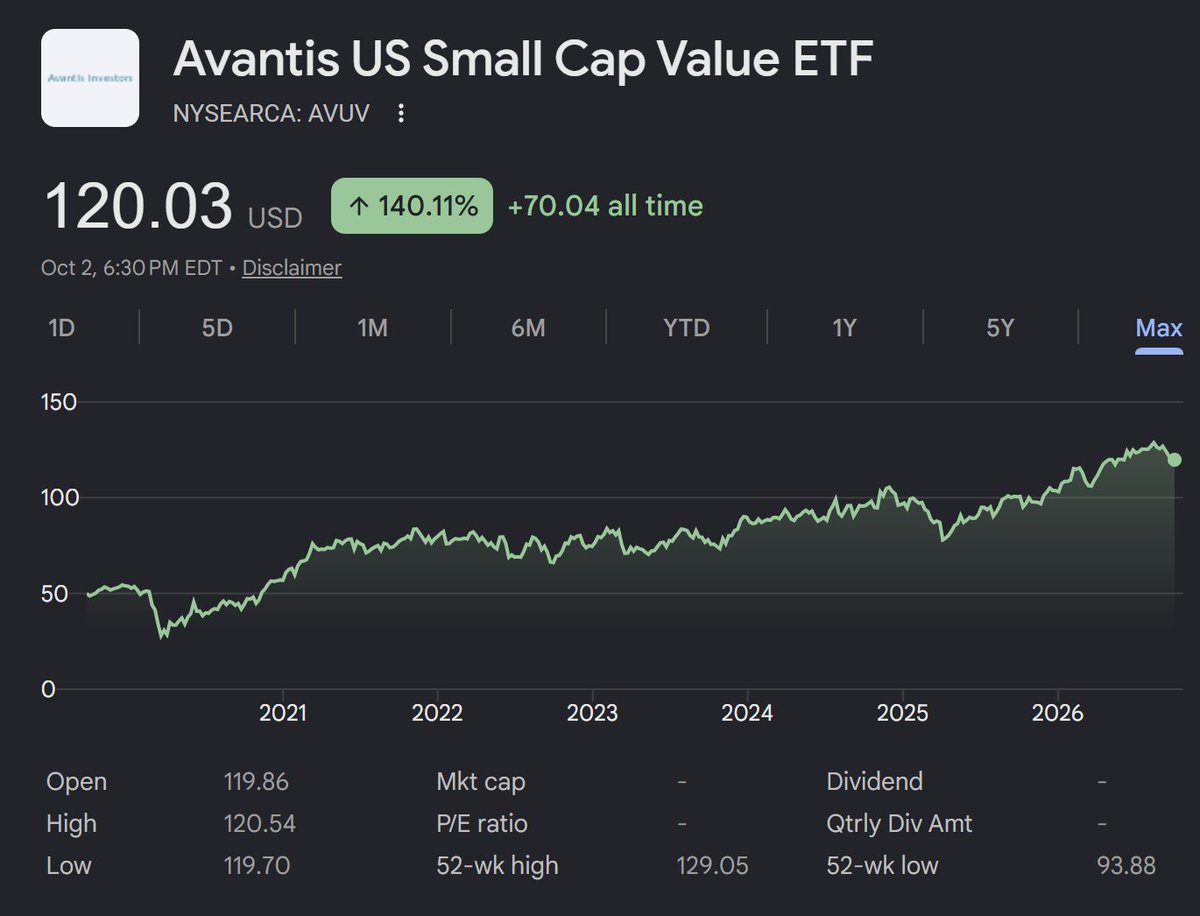Click the Max time range tab

[x=1159, y=328]
